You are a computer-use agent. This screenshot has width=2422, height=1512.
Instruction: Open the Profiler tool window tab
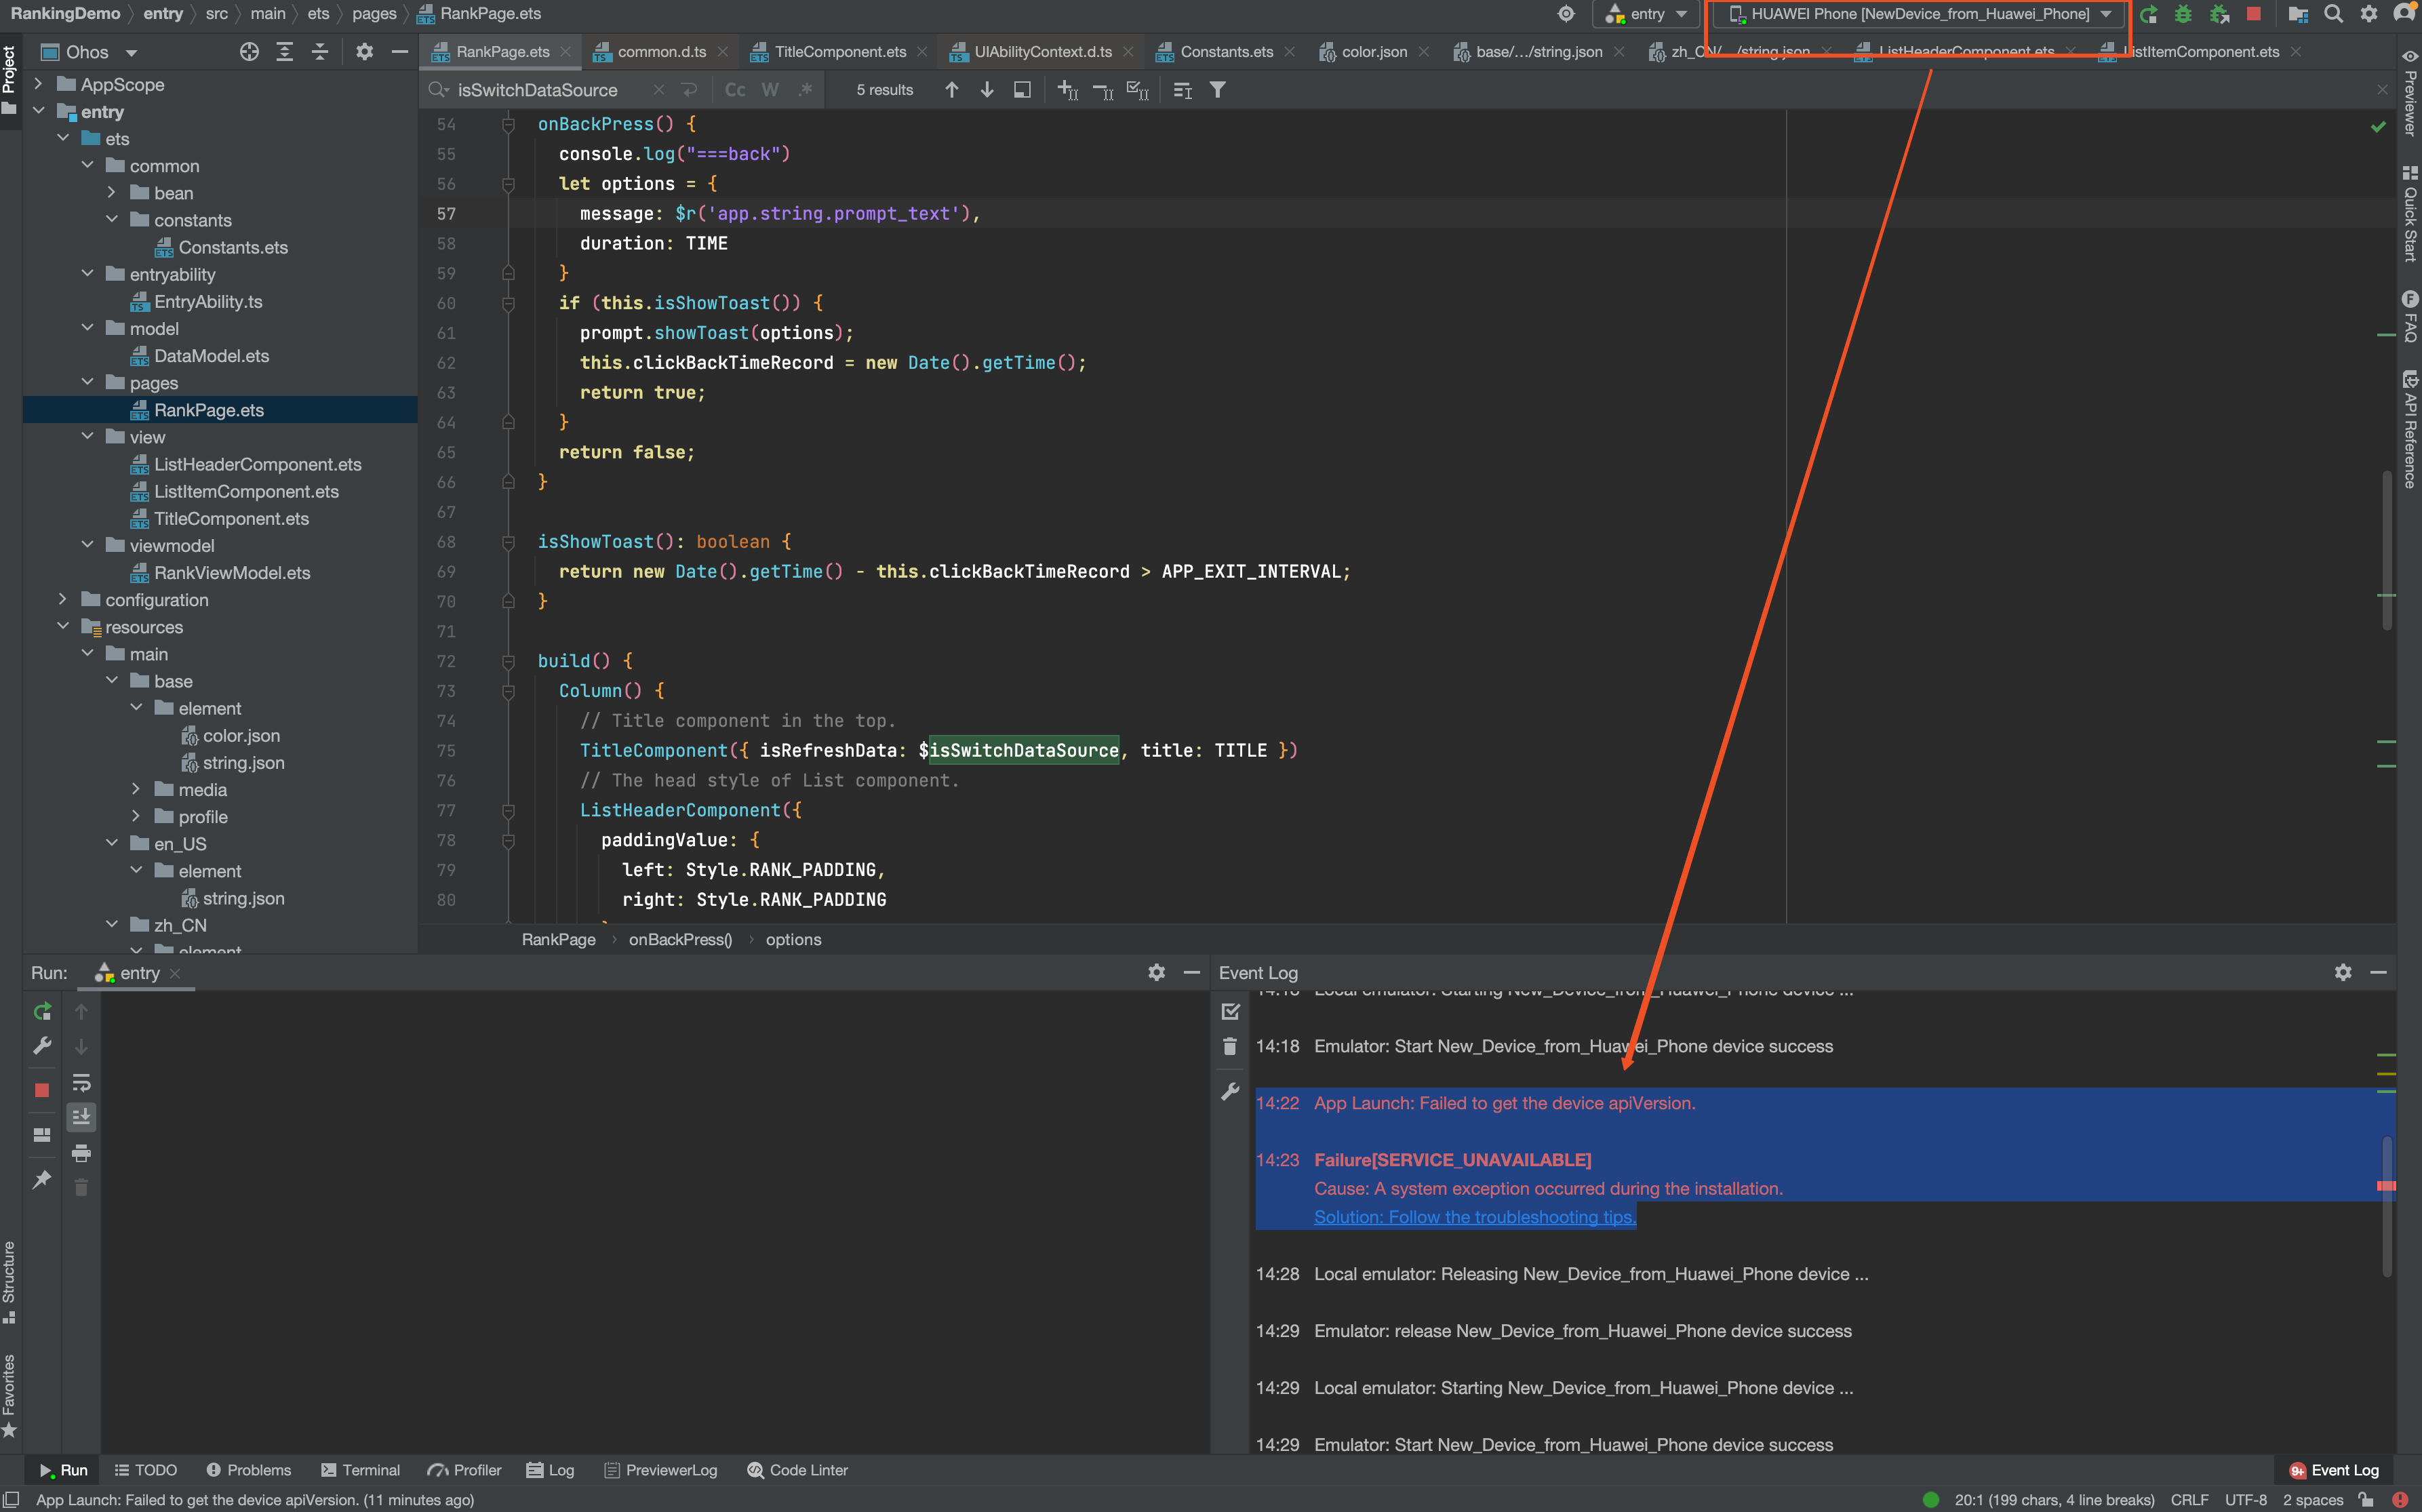(x=465, y=1470)
